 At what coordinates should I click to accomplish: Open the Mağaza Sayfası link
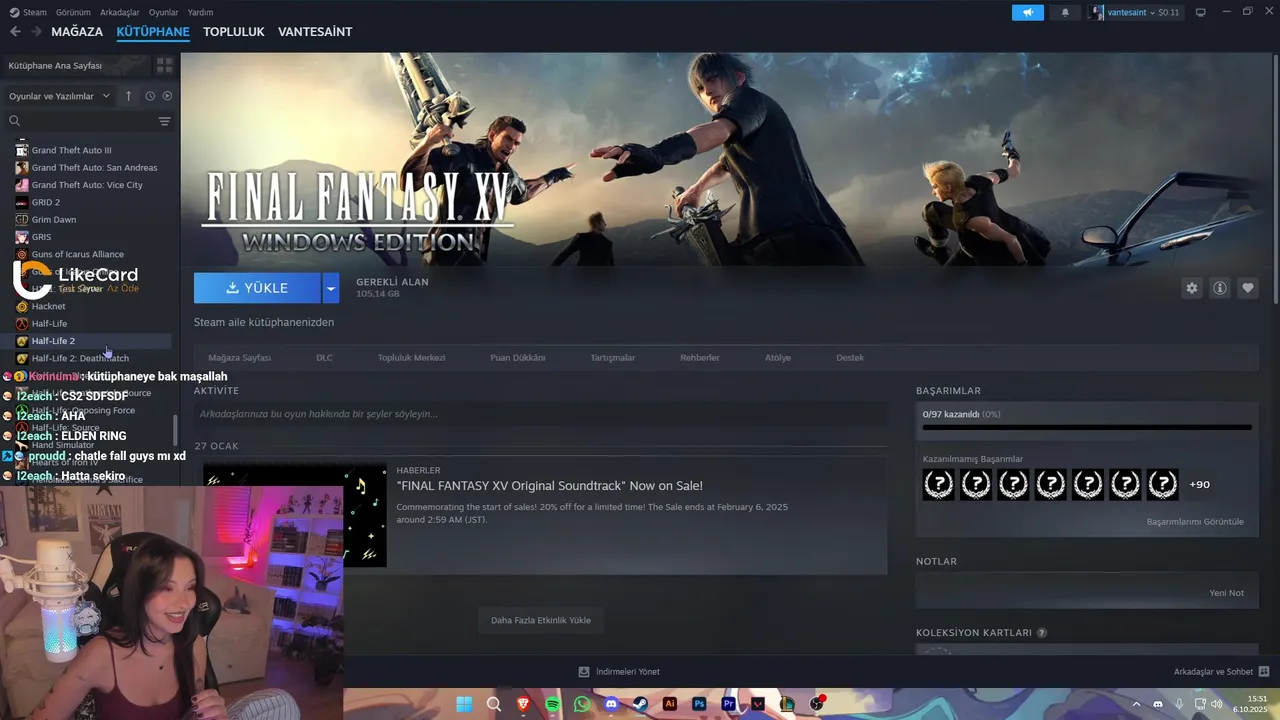pos(239,357)
